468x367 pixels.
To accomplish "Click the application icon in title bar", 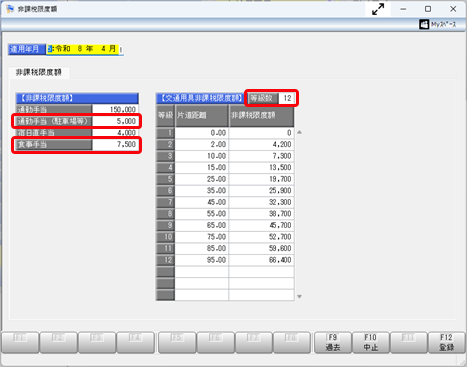I will (10, 9).
